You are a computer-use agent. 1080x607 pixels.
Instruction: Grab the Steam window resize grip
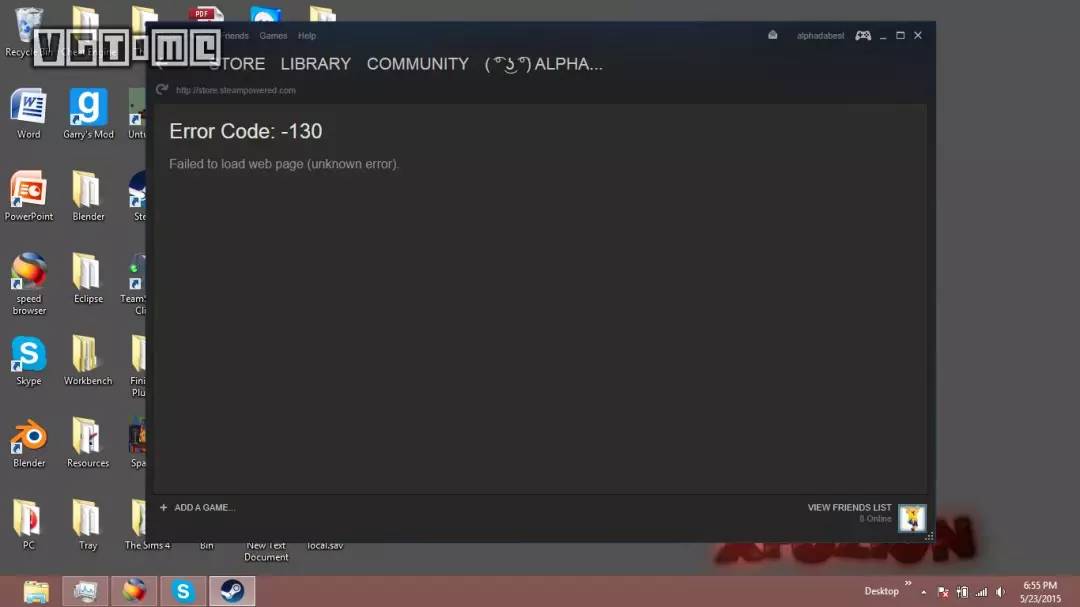pos(929,536)
